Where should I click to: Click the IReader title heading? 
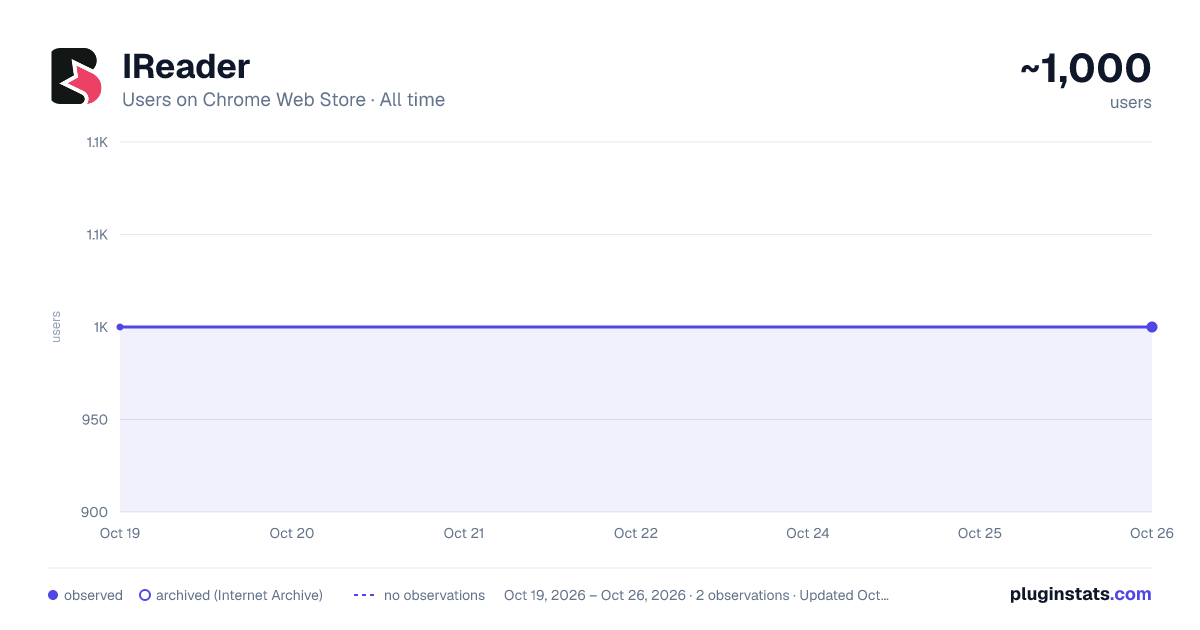186,67
